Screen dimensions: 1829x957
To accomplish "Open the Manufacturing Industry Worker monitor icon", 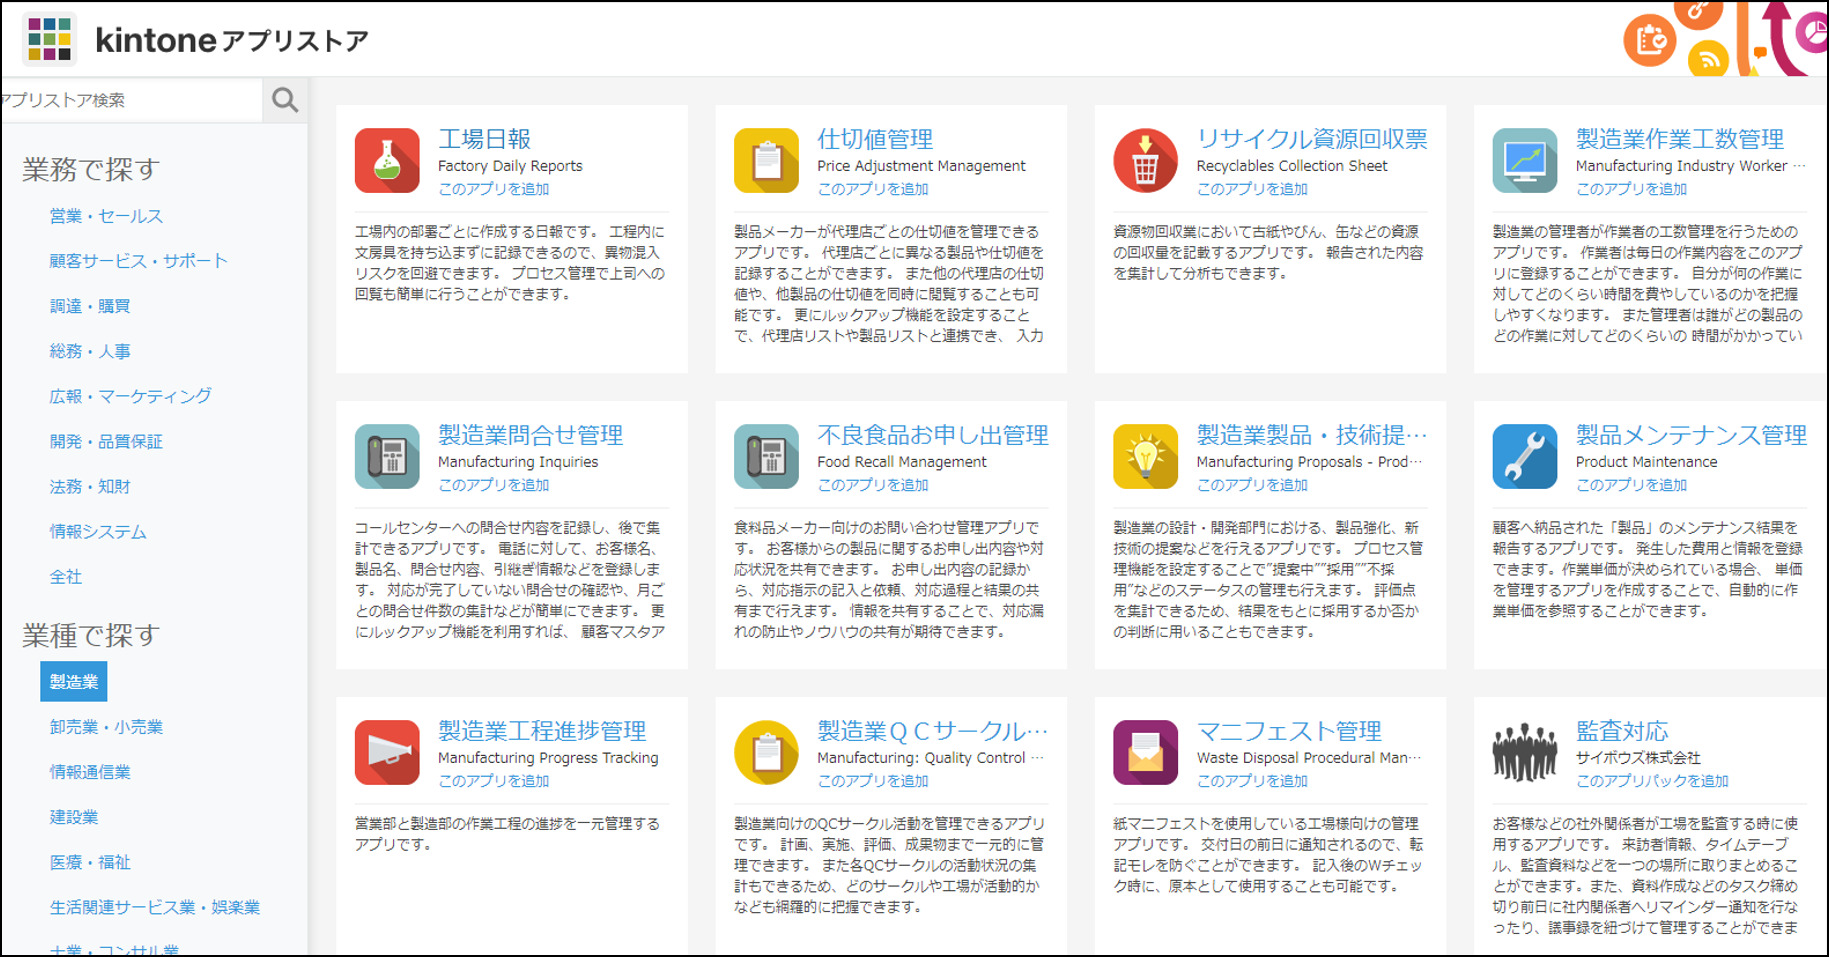I will point(1525,160).
